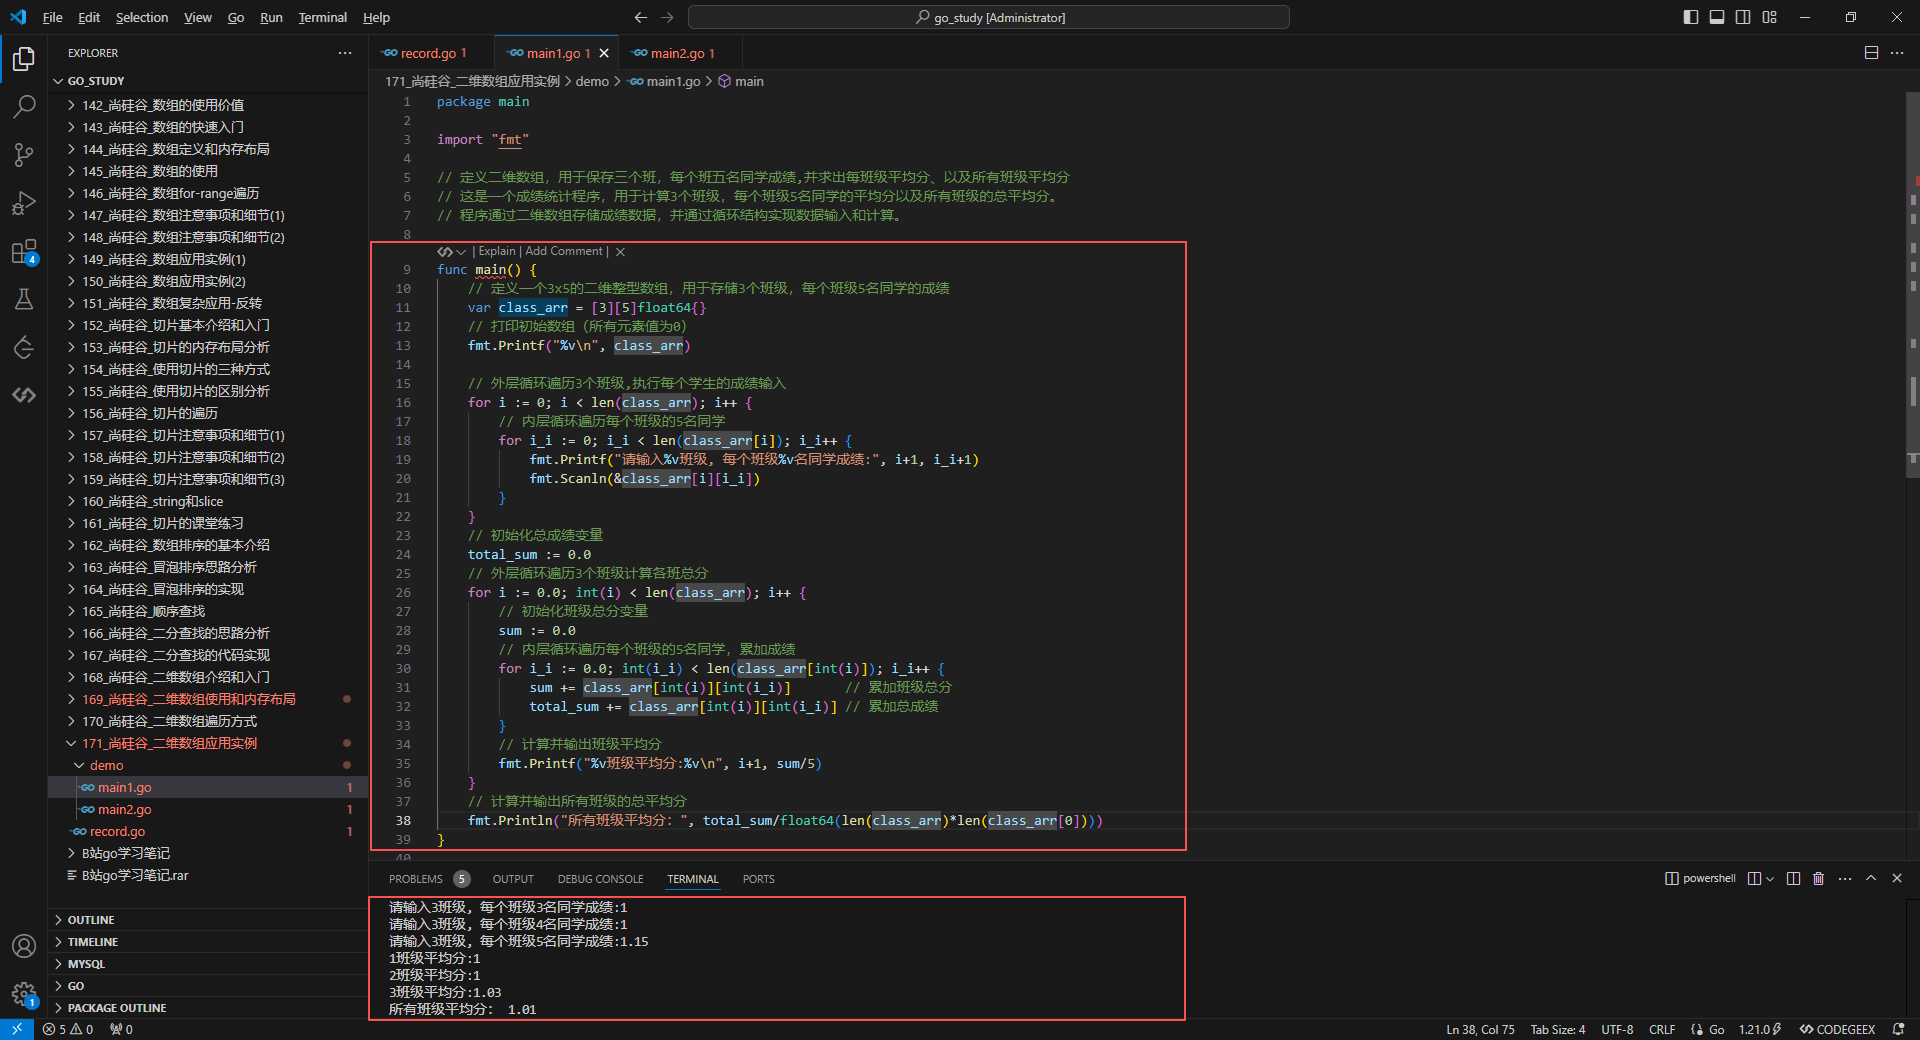Open the Source Control view
Viewport: 1920px width, 1040px height.
[x=24, y=154]
